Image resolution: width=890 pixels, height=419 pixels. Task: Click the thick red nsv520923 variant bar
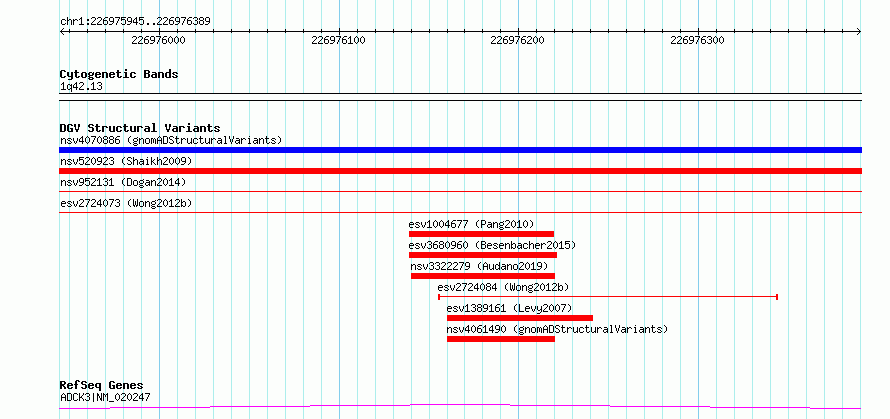pyautogui.click(x=460, y=171)
